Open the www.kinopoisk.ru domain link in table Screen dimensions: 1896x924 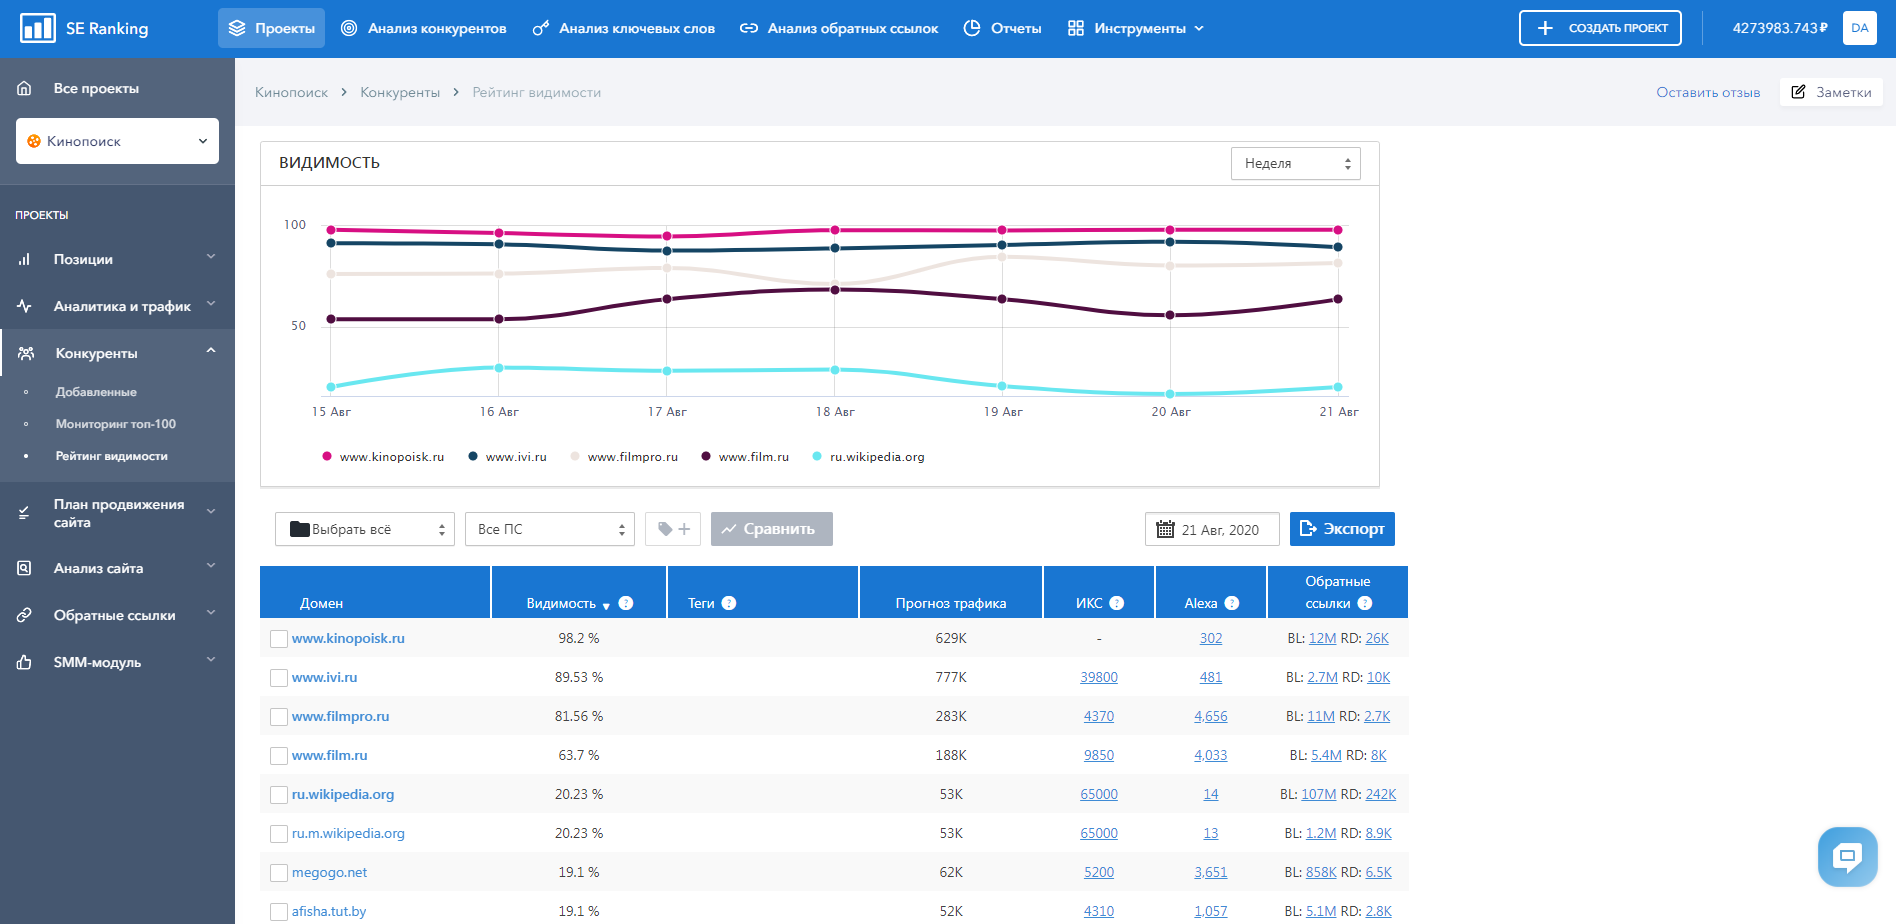348,638
